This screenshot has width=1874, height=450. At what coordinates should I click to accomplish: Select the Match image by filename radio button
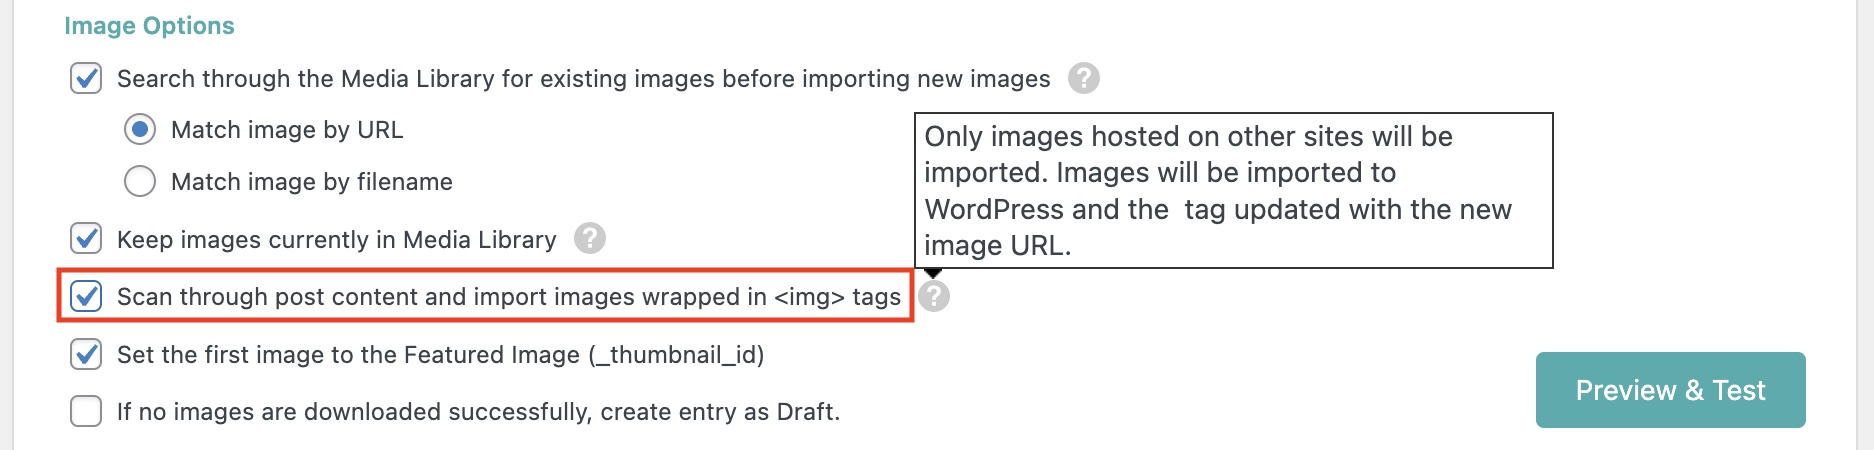140,181
